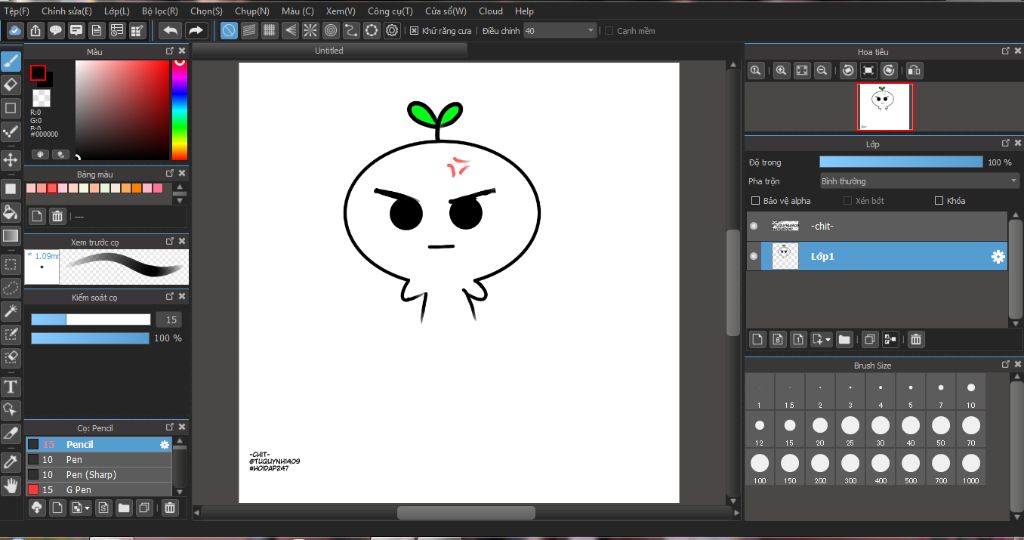Open the Bộ lọc(R) menu
1024x540 pixels.
[159, 11]
